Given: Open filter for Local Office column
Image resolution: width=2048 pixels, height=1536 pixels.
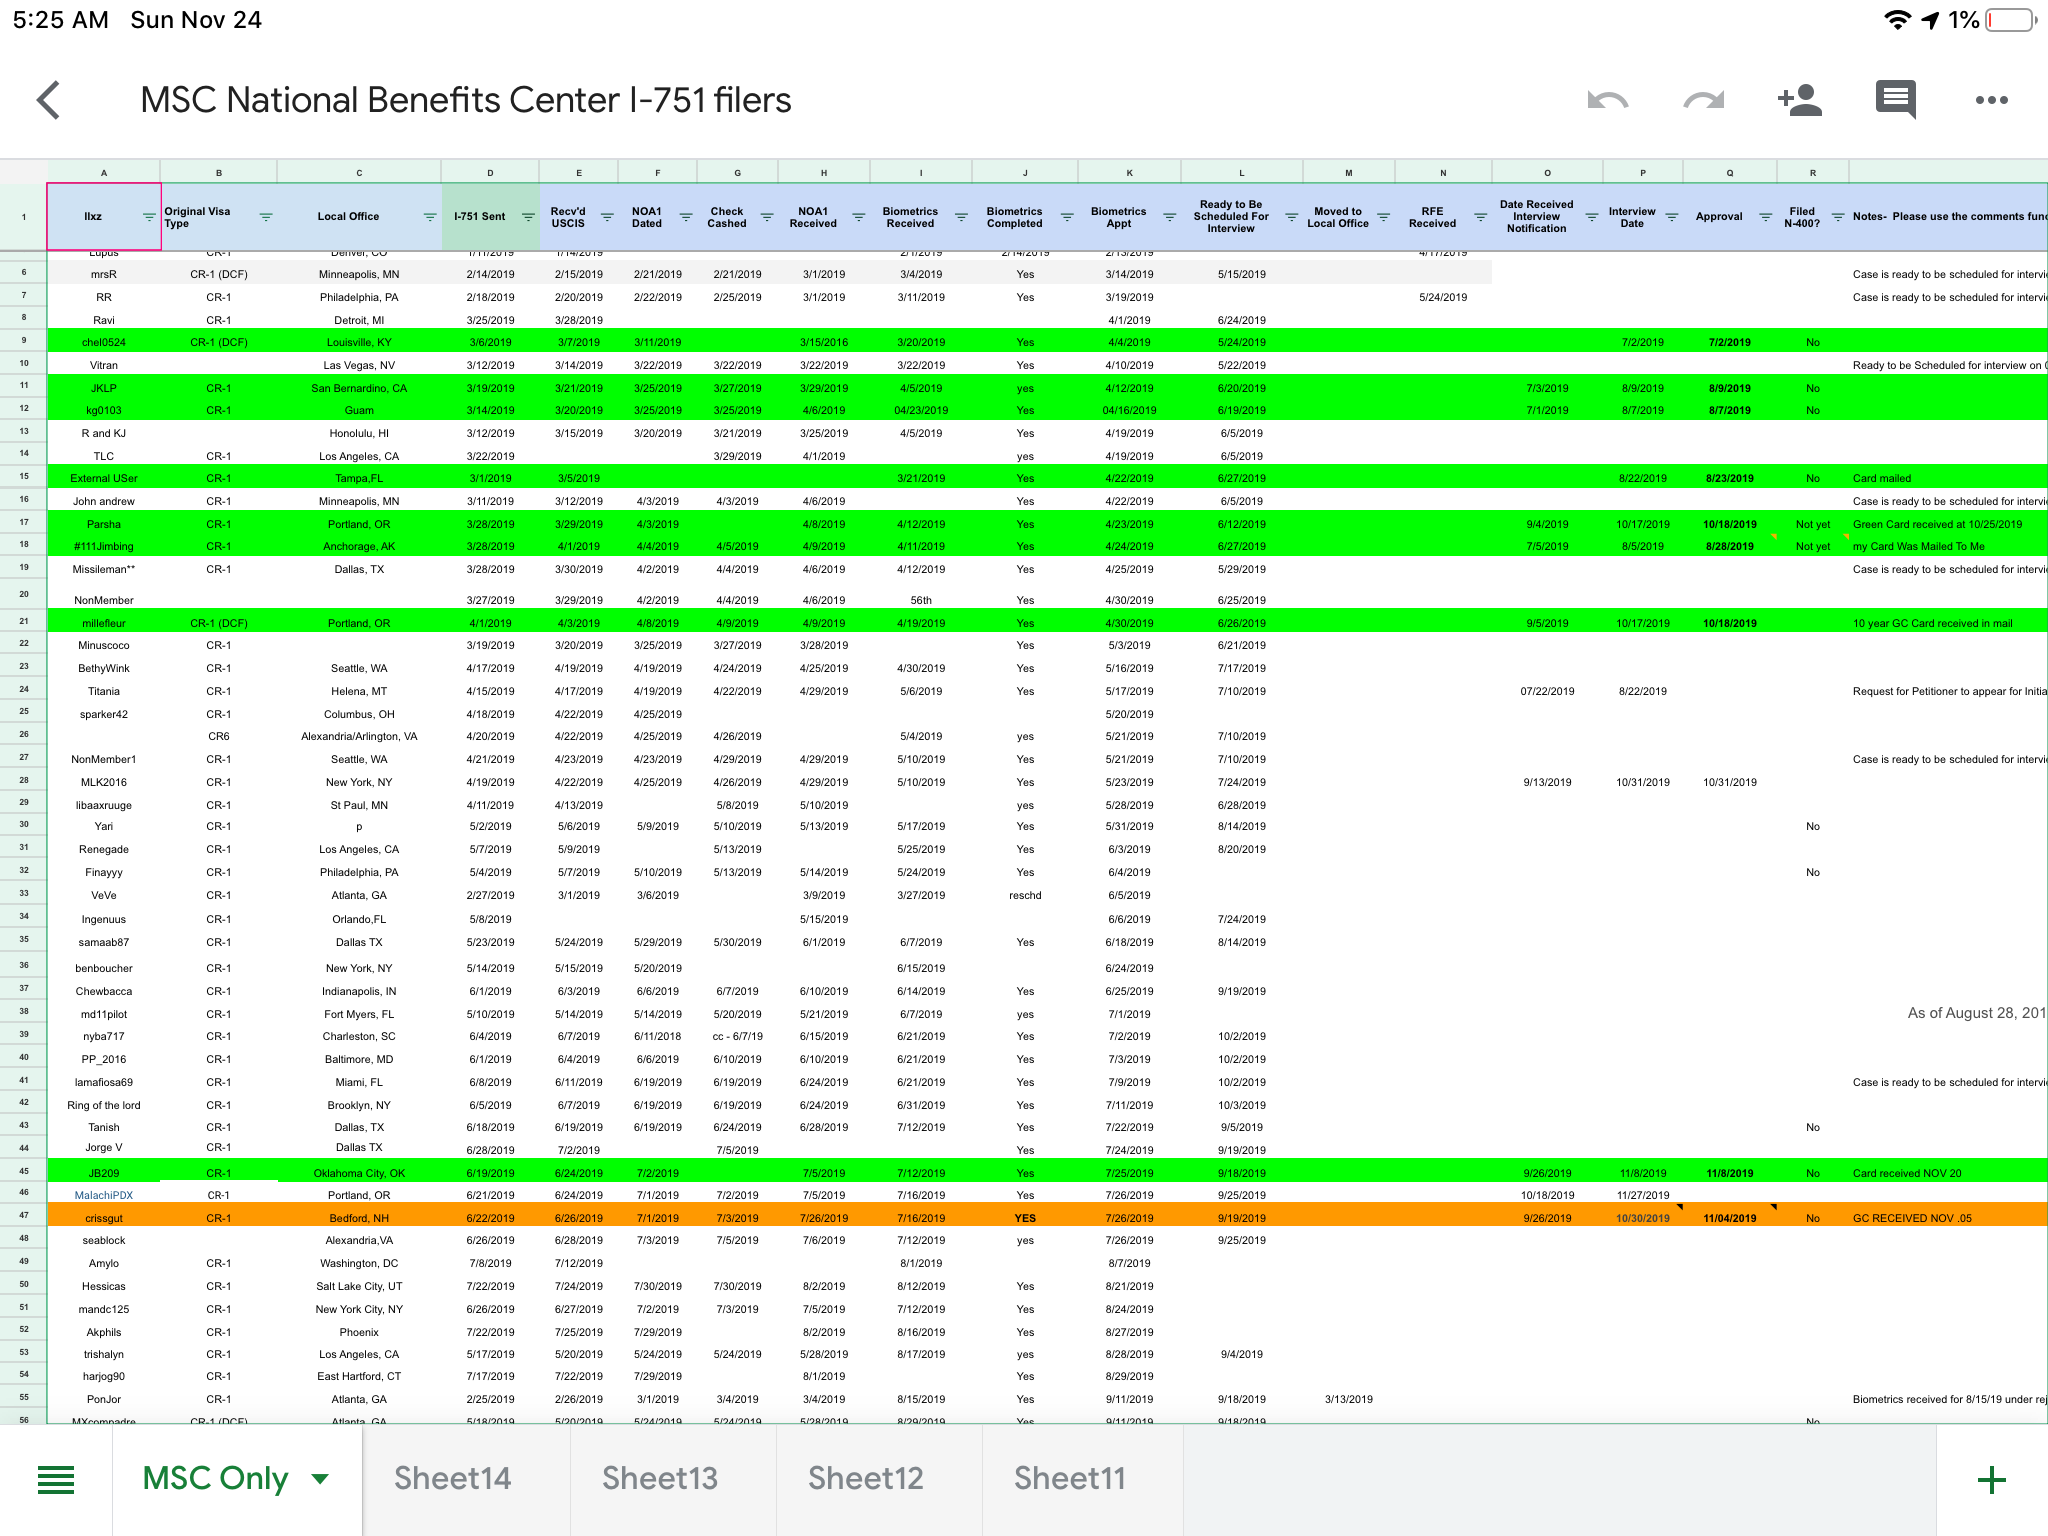Looking at the screenshot, I should [x=430, y=217].
